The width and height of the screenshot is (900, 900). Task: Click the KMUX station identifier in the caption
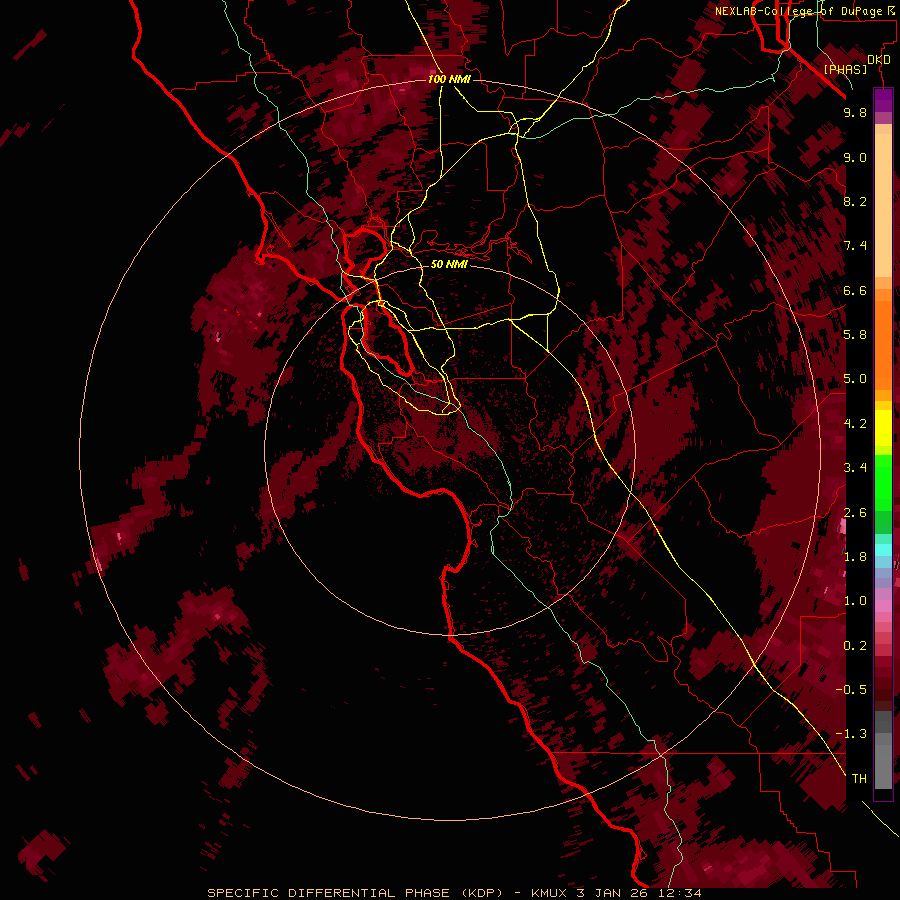pos(551,893)
